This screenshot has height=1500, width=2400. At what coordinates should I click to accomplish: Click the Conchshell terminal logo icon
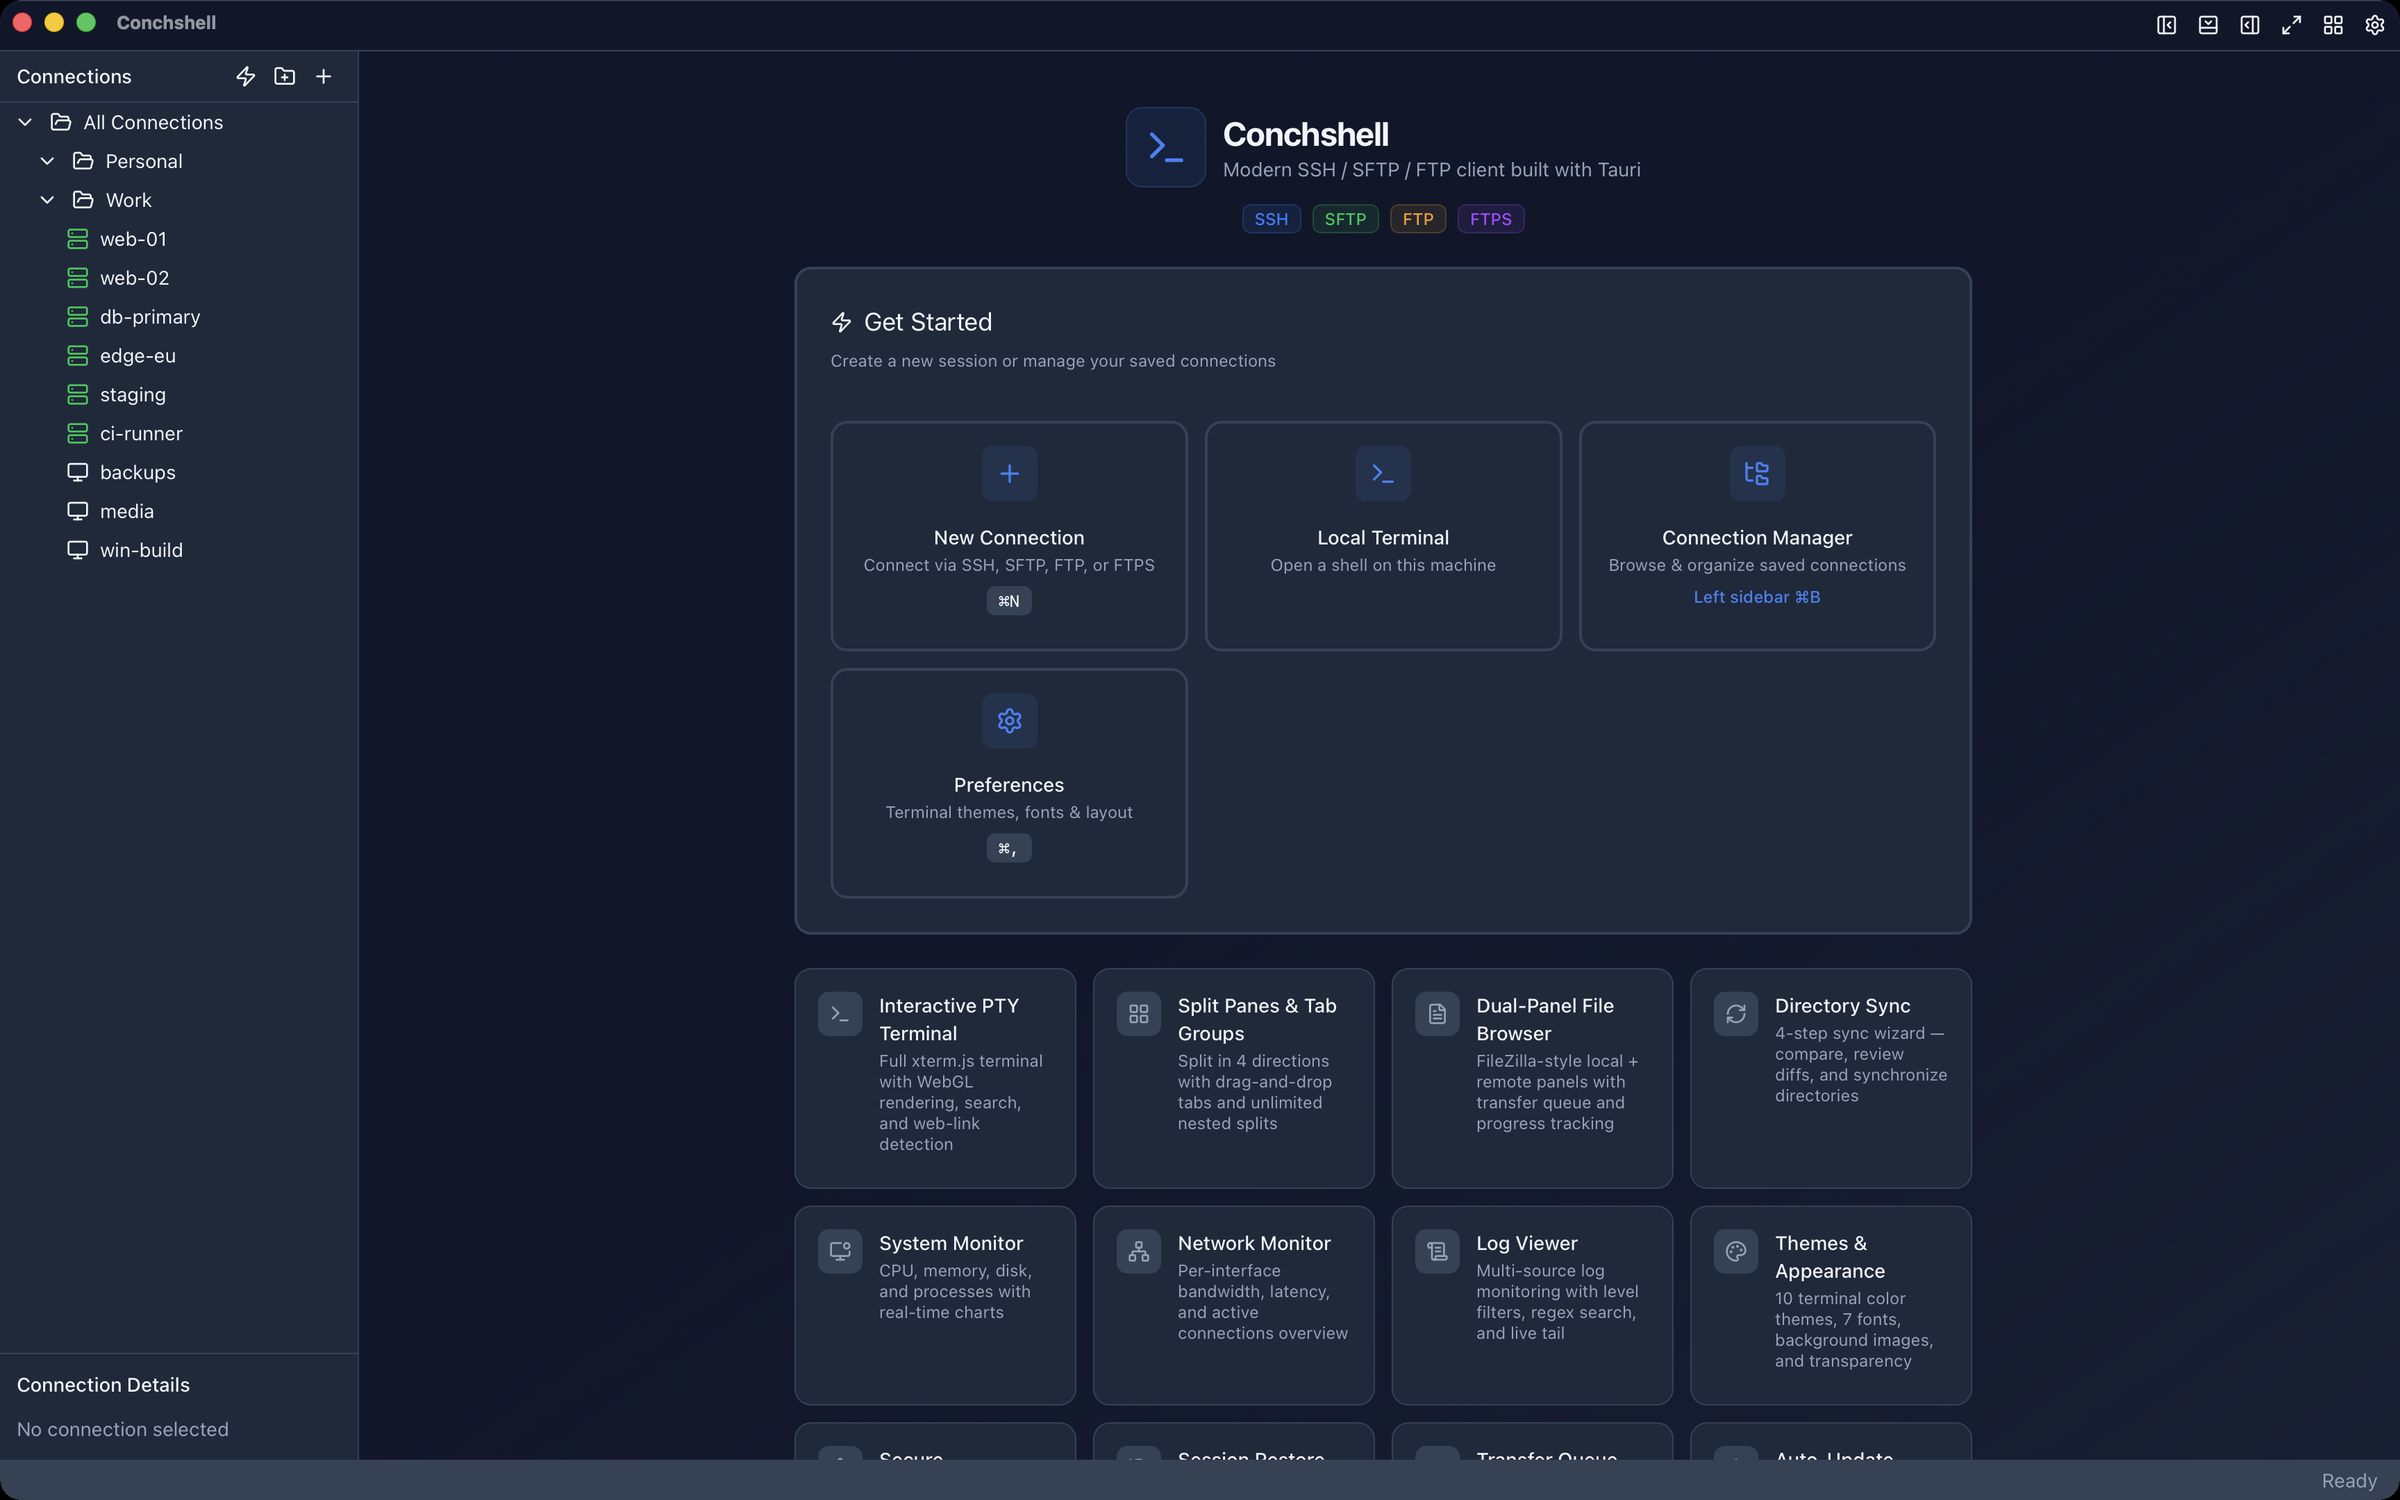(1165, 147)
